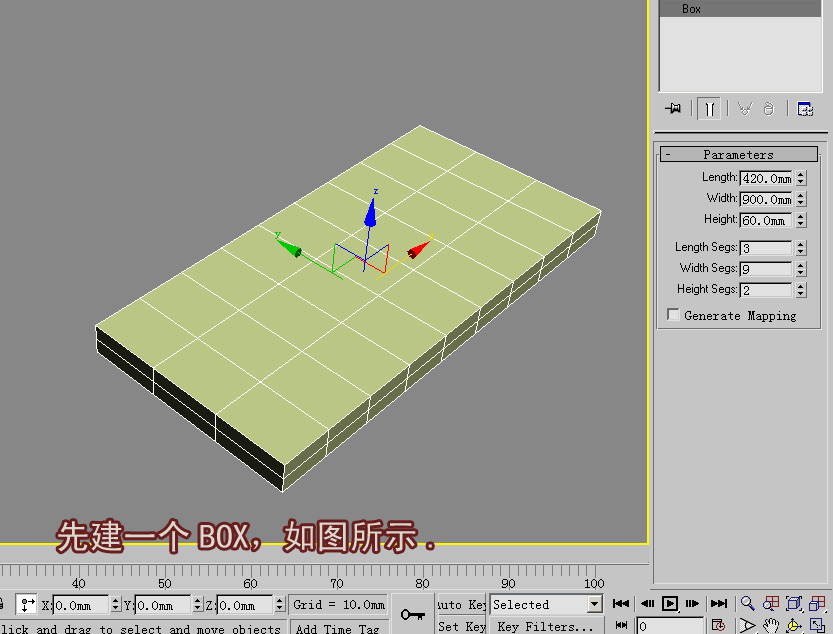Click the Width Segs field

(x=767, y=269)
